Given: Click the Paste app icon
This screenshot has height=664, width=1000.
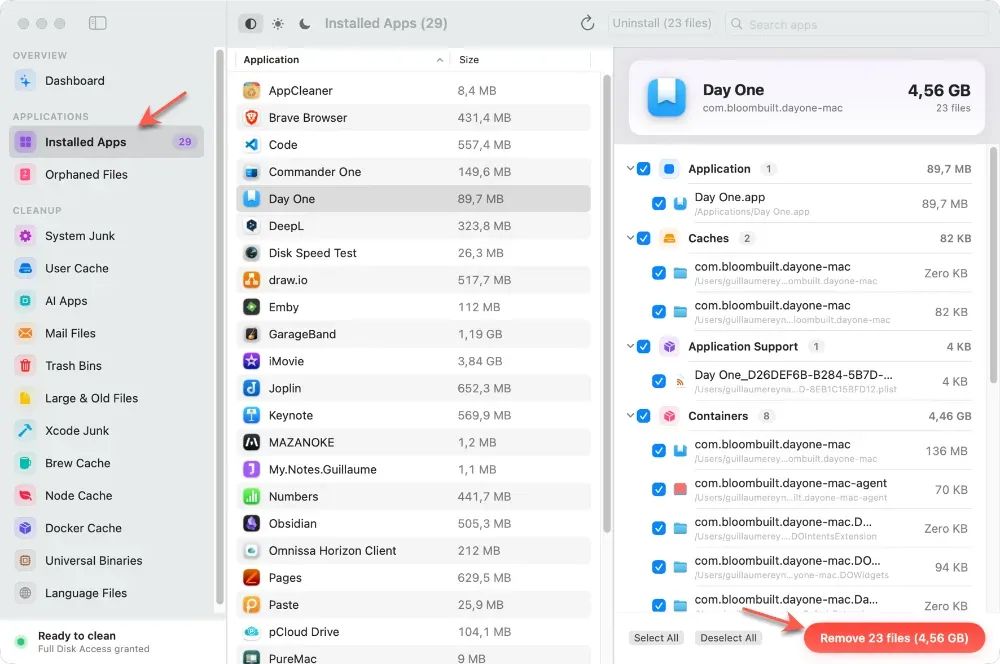Looking at the screenshot, I should point(251,605).
